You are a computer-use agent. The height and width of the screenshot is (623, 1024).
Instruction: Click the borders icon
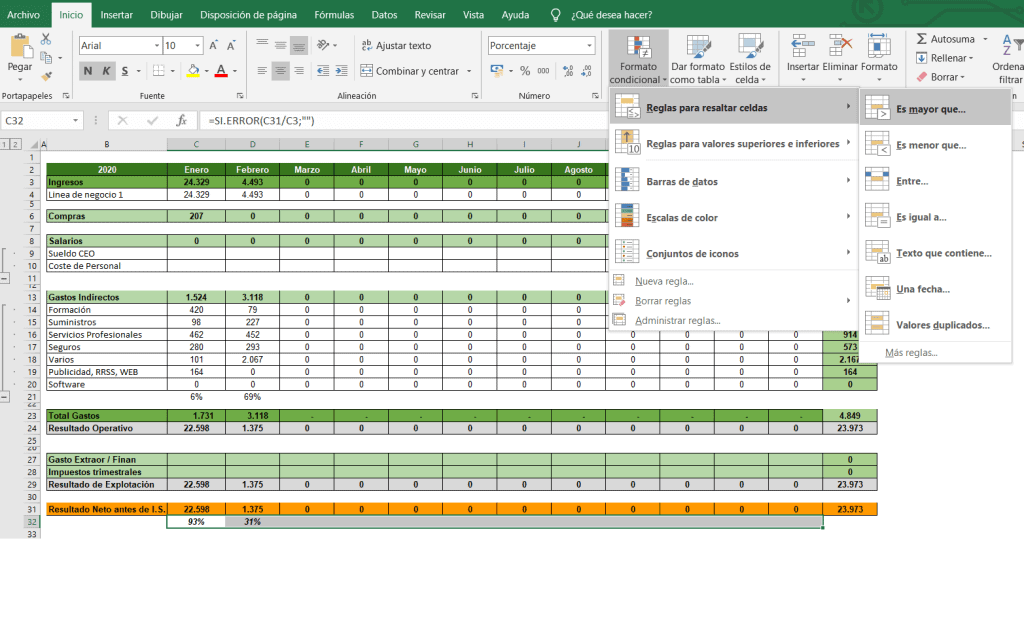point(159,71)
